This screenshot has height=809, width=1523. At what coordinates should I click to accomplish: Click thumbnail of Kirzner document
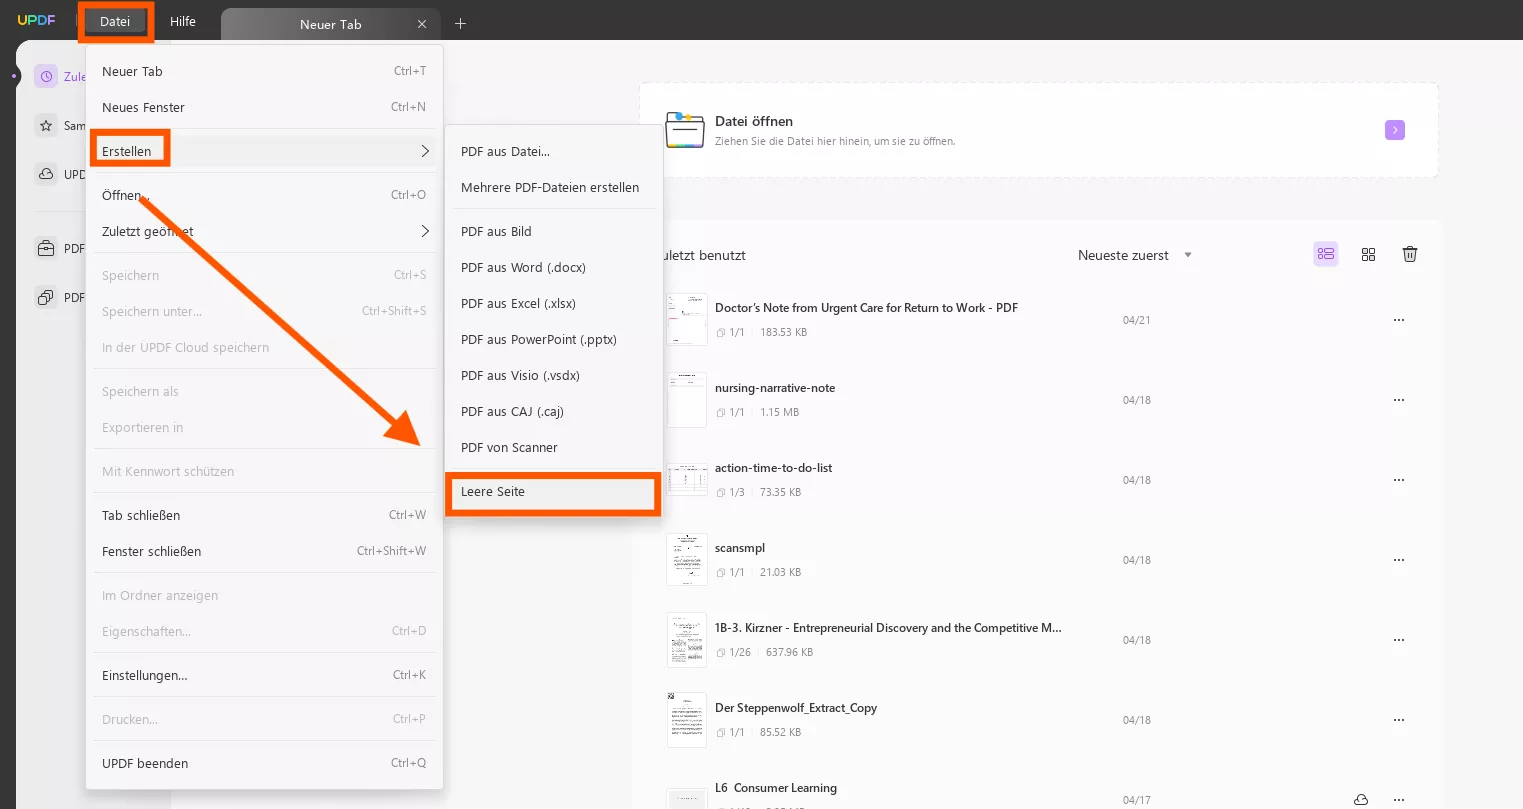687,640
